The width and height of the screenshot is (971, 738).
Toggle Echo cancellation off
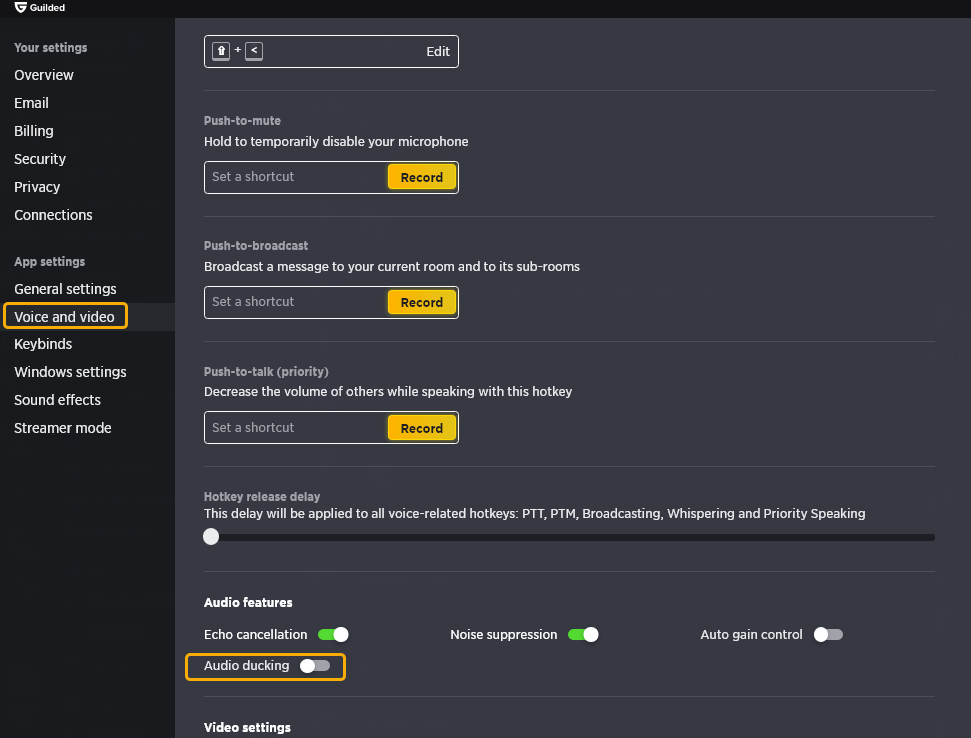point(333,635)
